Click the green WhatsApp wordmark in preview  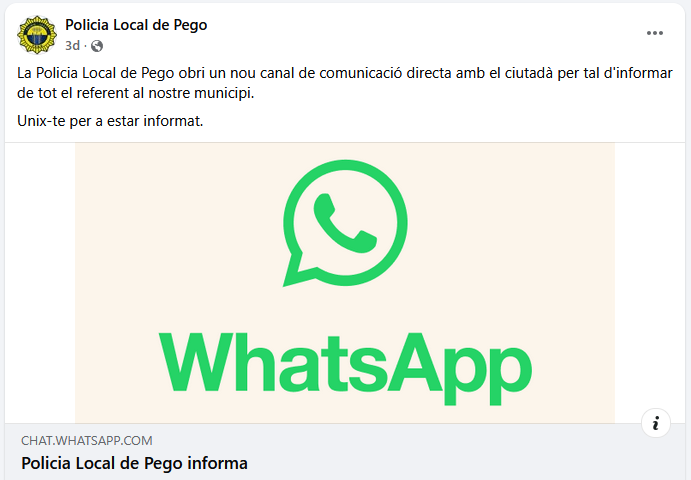pos(346,367)
